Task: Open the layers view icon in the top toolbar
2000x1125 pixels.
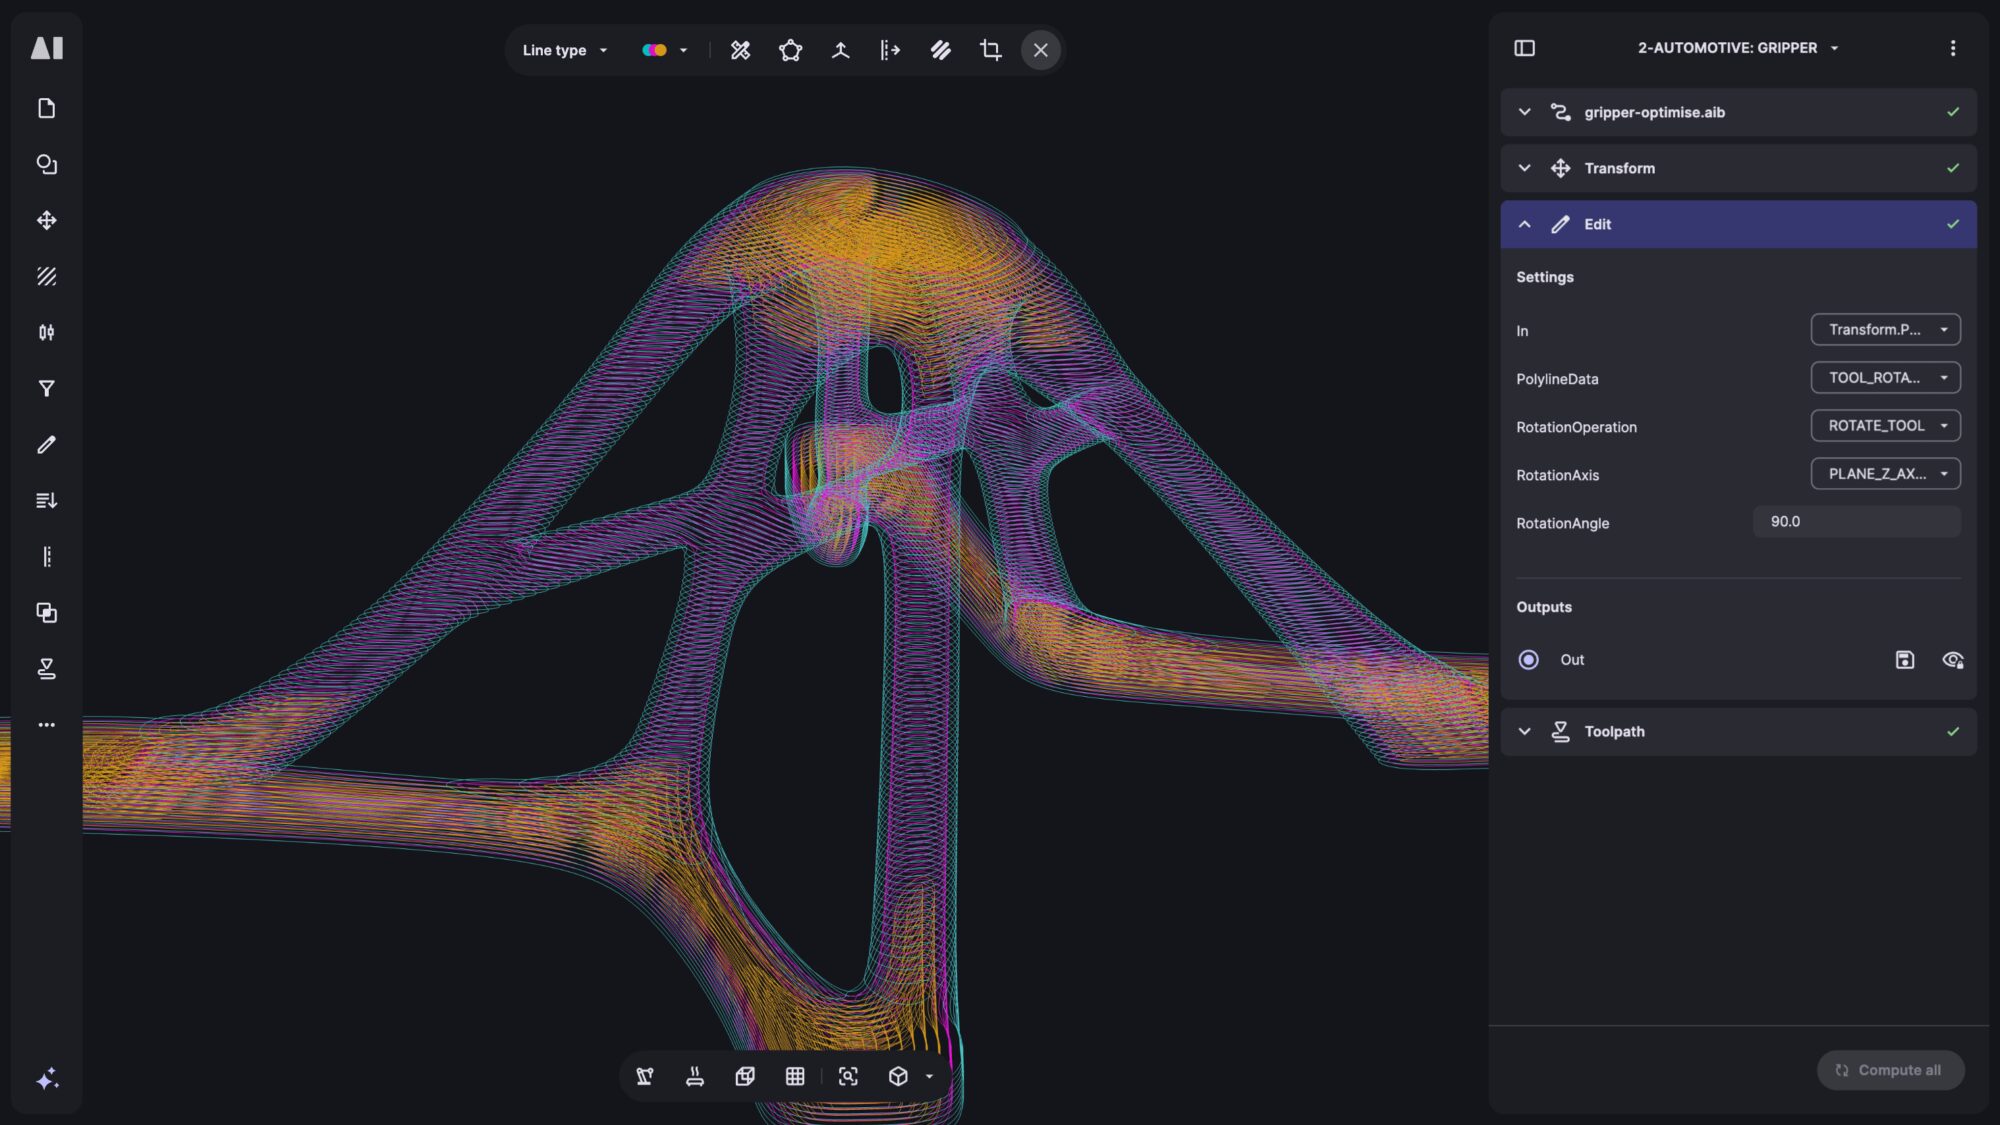Action: [x=941, y=50]
